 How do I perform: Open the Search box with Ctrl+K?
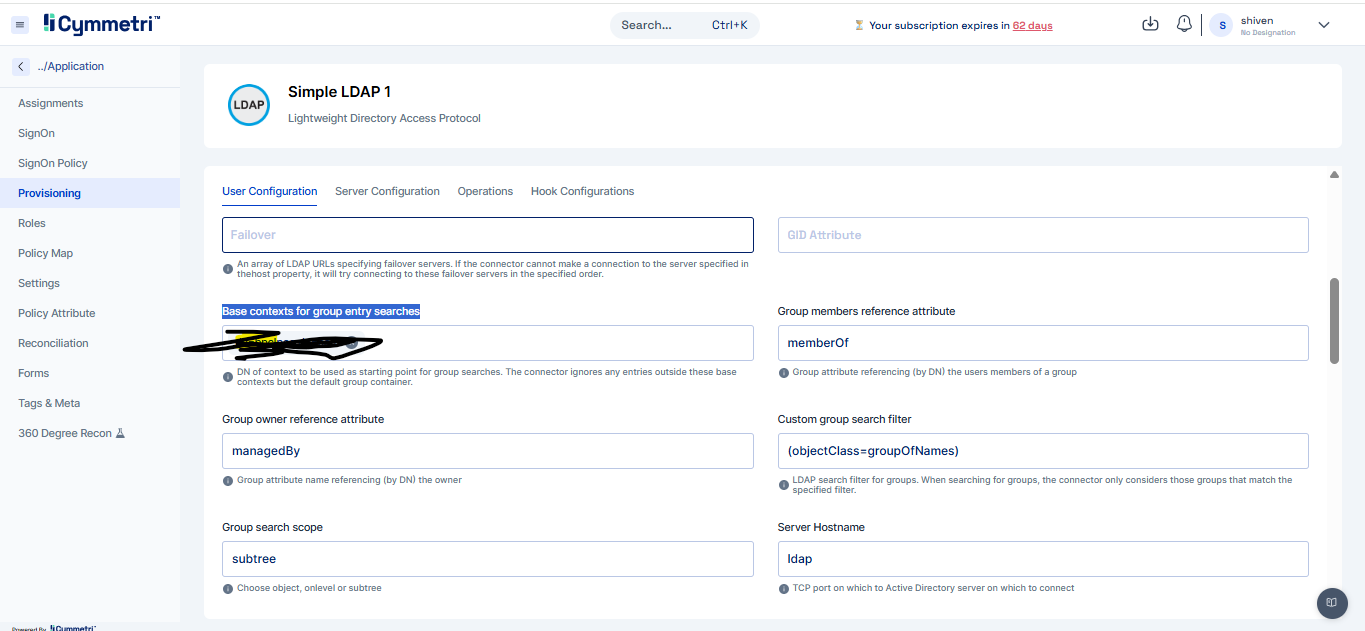pos(685,25)
